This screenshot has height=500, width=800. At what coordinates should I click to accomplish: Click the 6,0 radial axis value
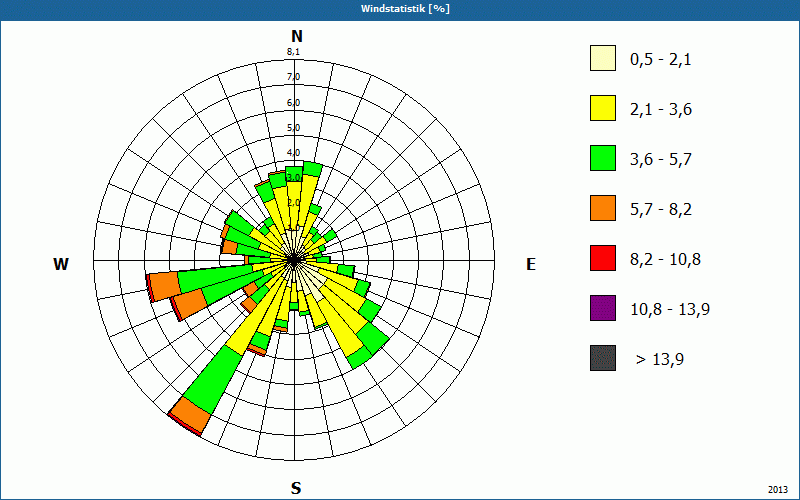pos(293,103)
